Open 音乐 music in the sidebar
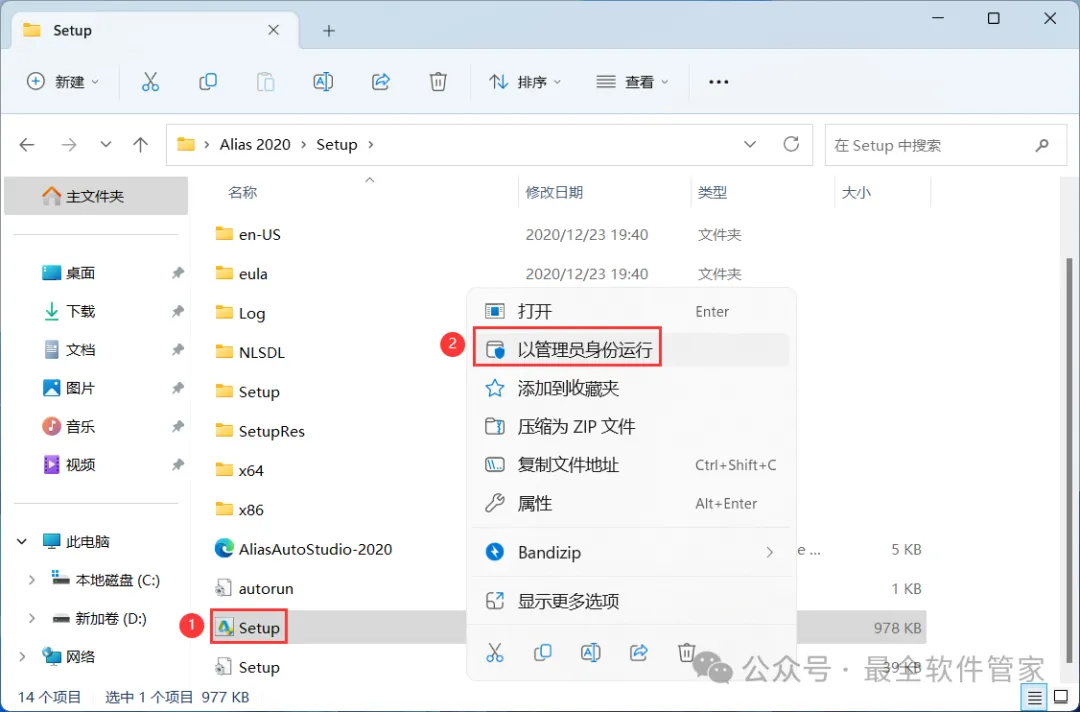 click(x=80, y=426)
